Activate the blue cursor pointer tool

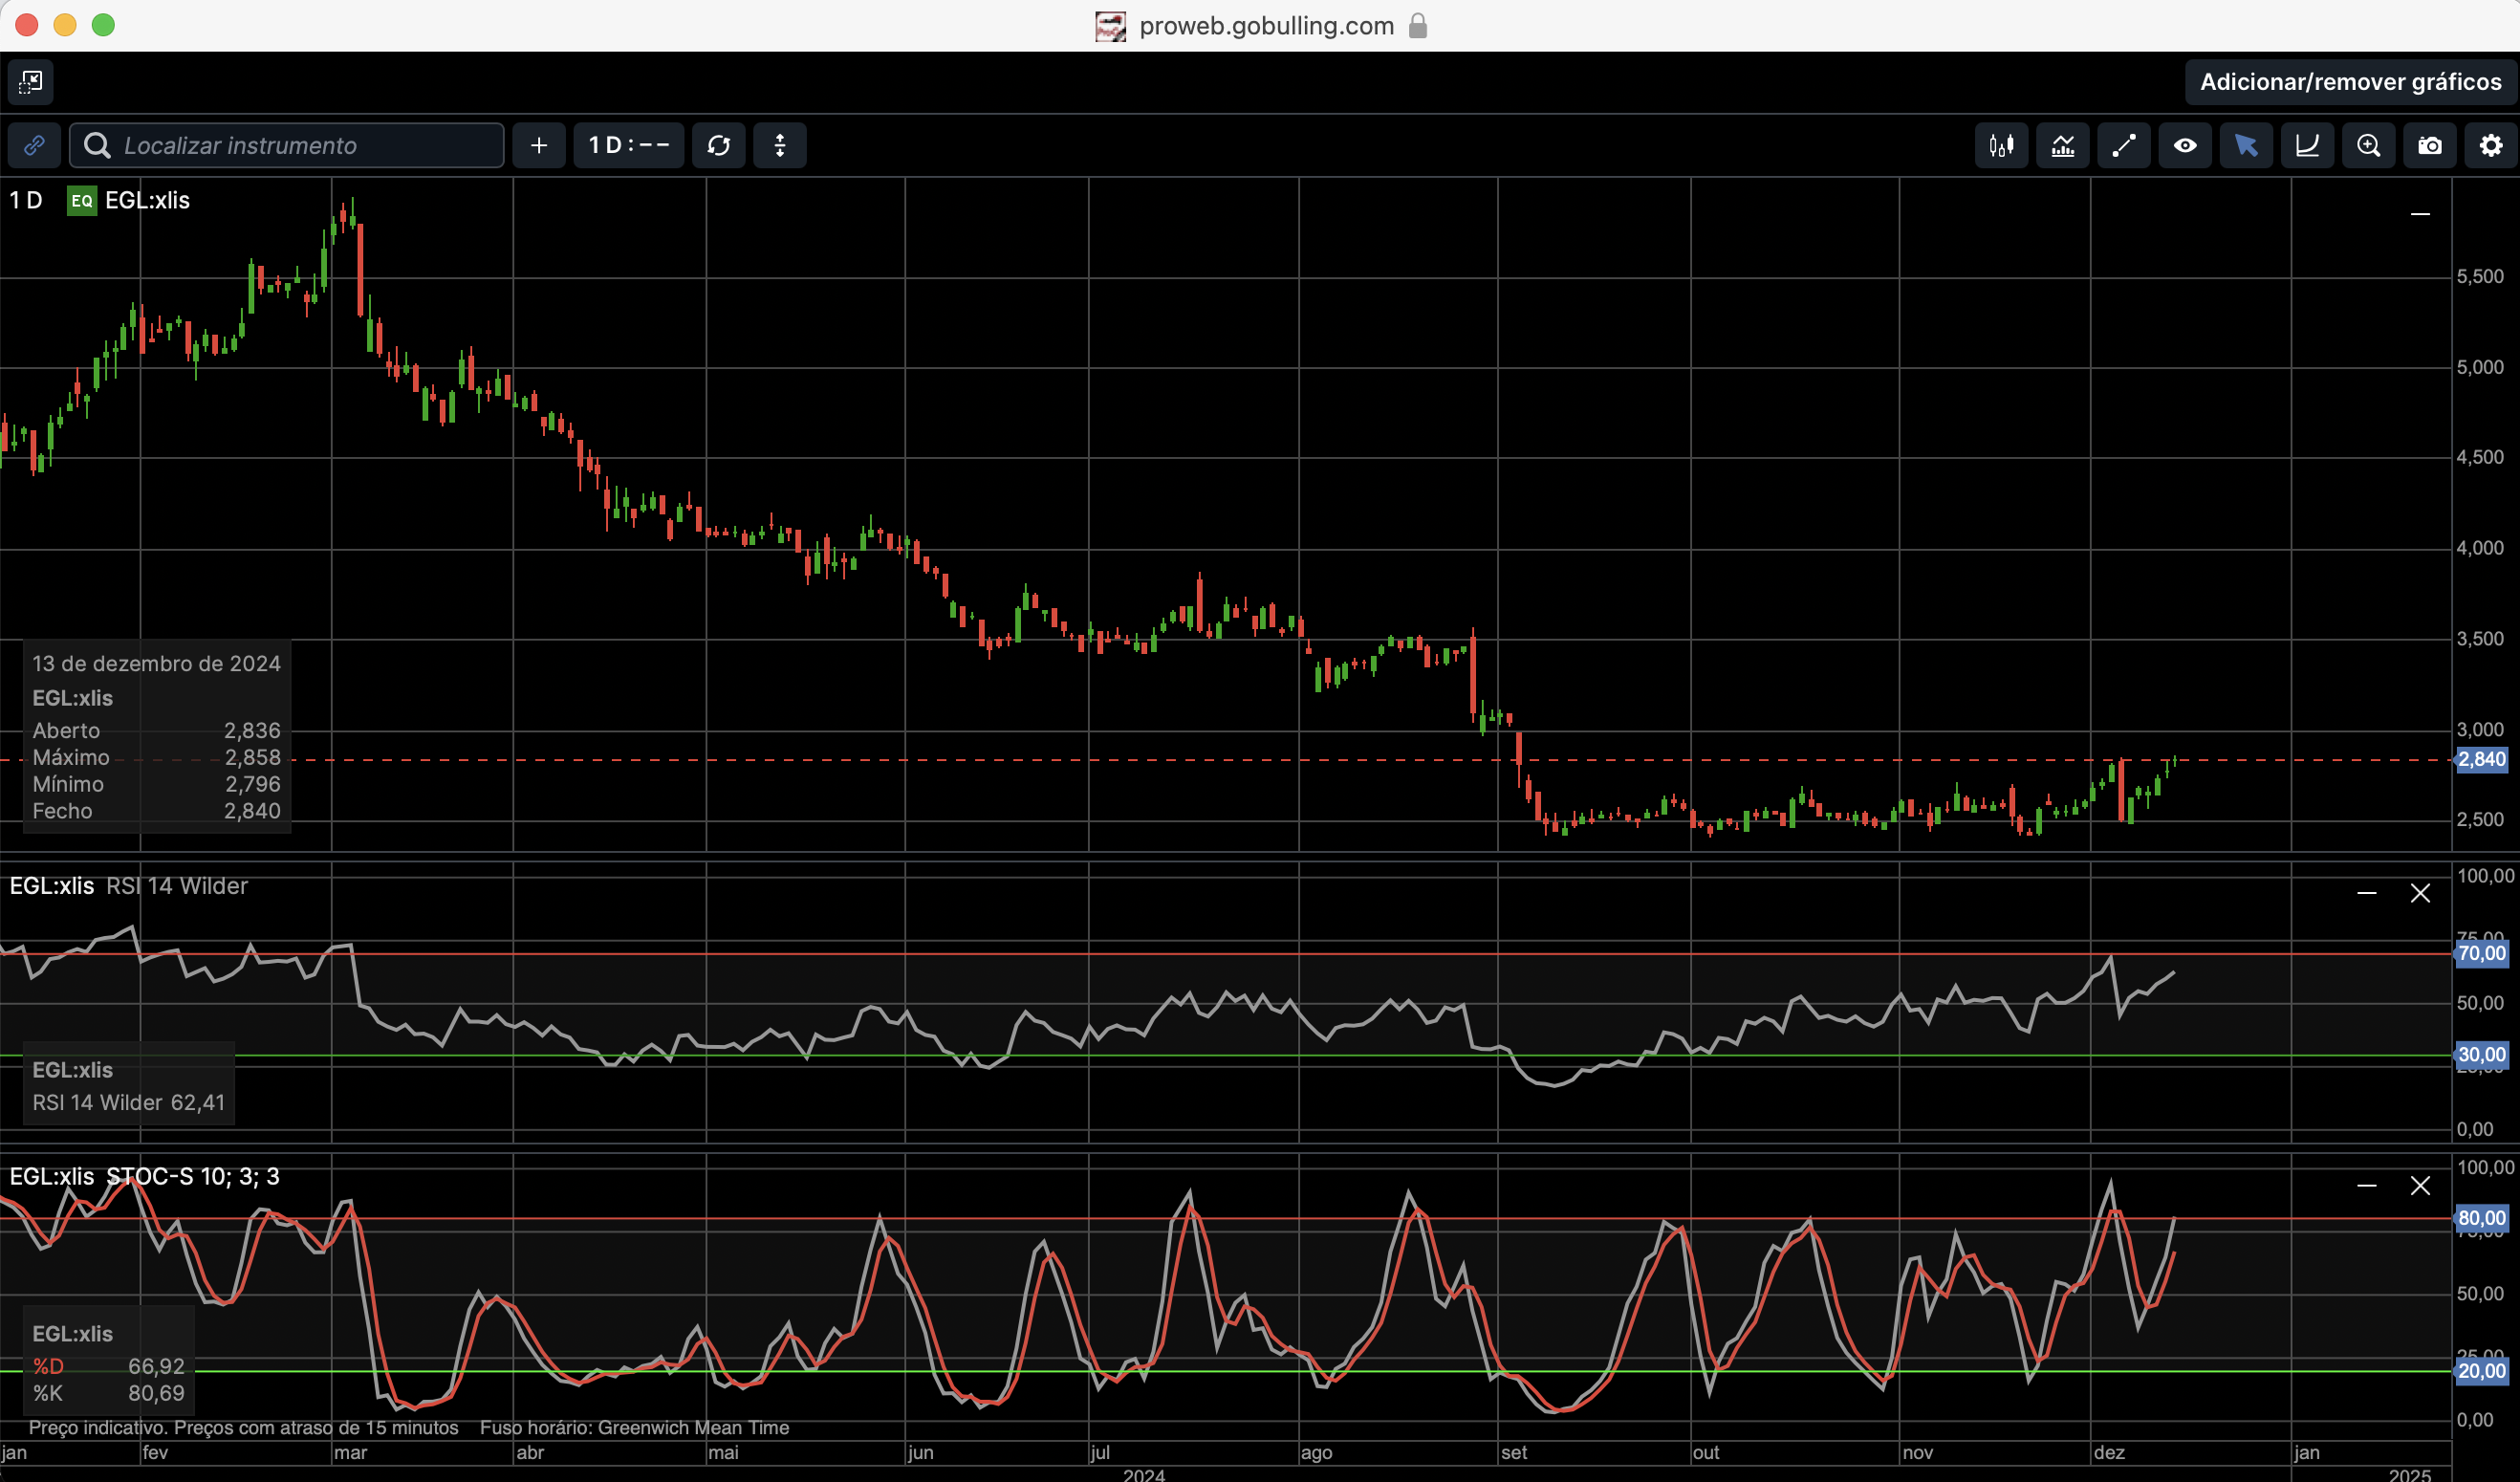[x=2246, y=146]
